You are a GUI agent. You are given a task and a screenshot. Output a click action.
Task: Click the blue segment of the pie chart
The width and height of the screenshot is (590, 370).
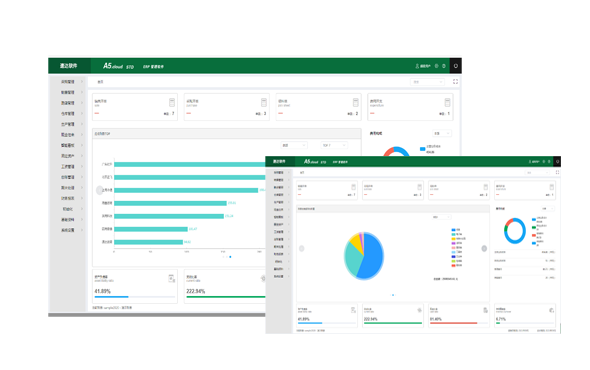[x=372, y=257]
